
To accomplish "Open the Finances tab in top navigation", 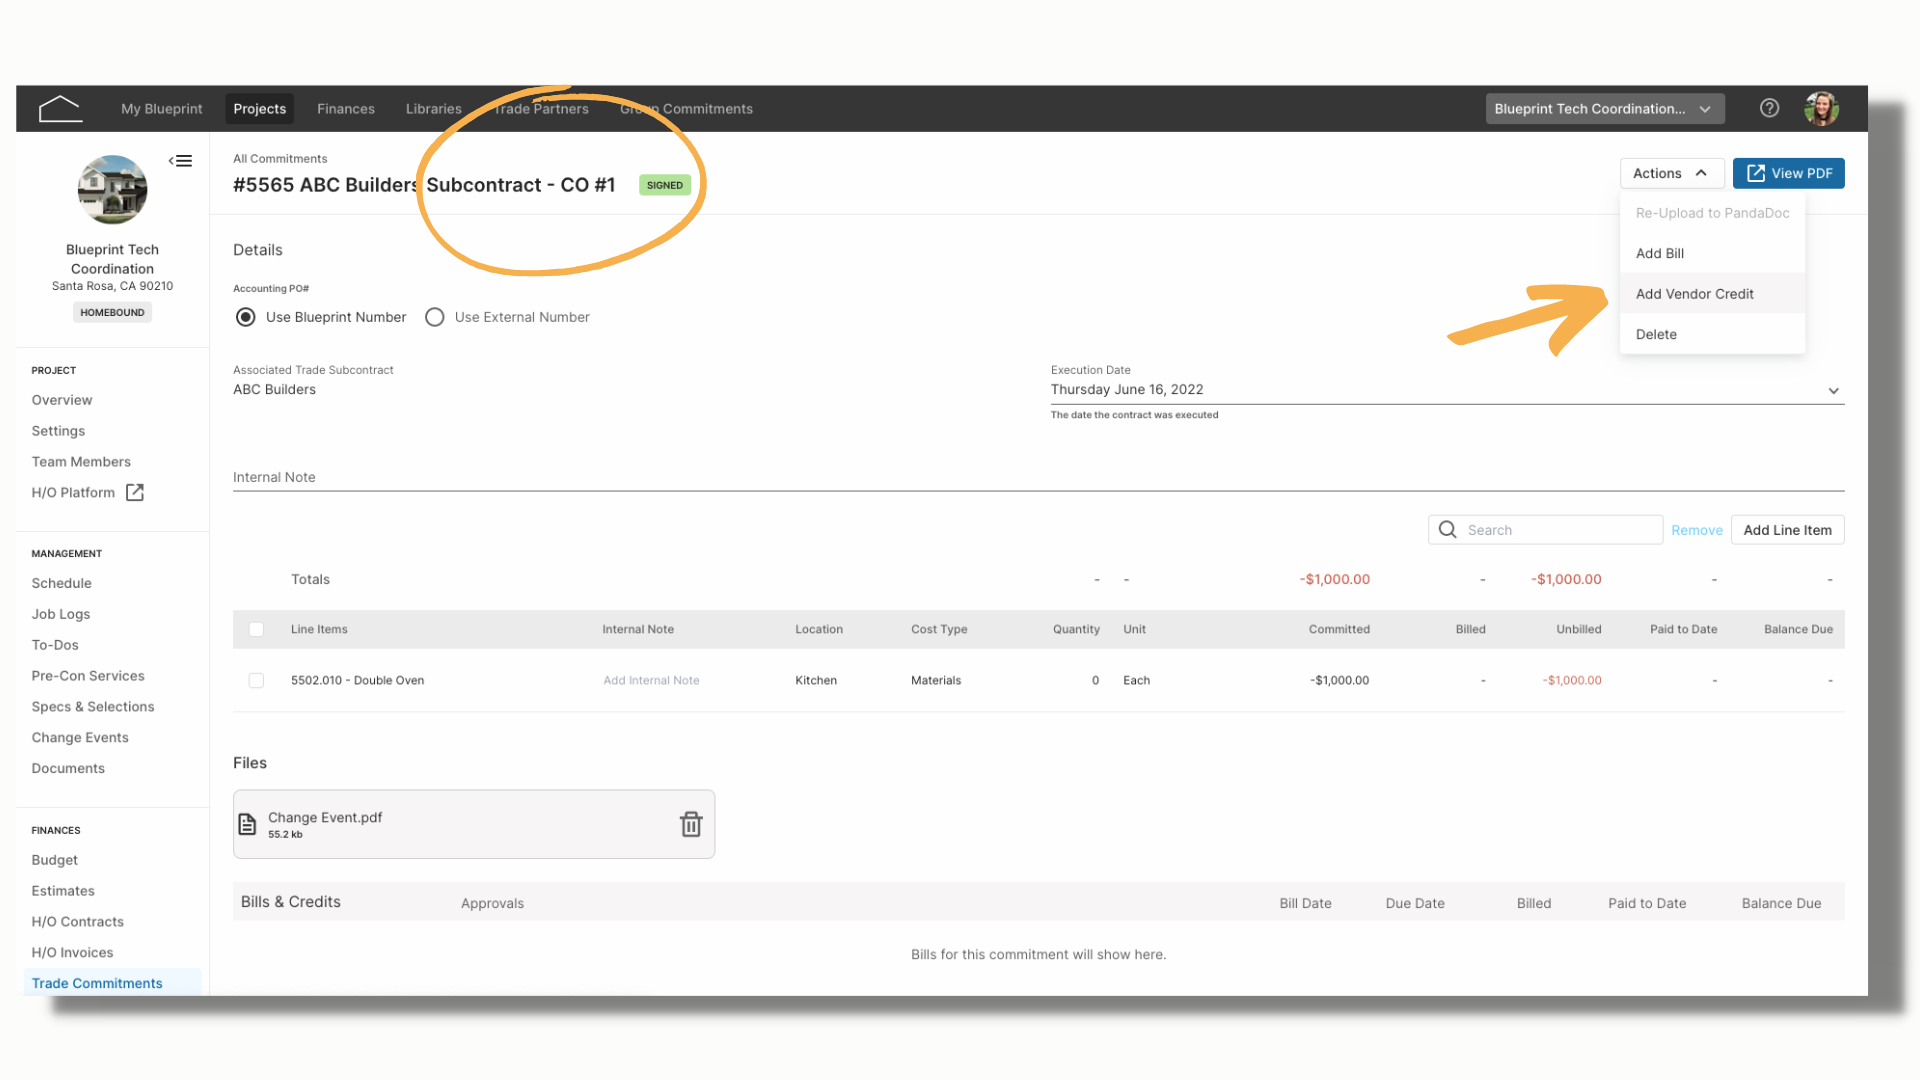I will pyautogui.click(x=346, y=109).
